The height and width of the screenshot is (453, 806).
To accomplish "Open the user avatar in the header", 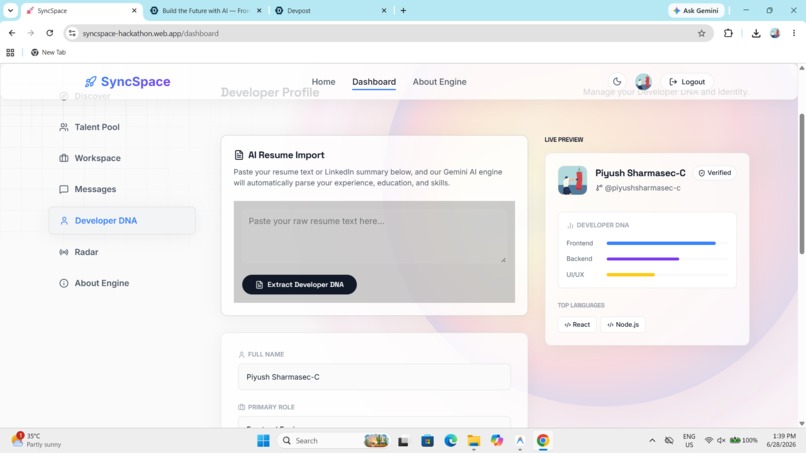I will [643, 82].
